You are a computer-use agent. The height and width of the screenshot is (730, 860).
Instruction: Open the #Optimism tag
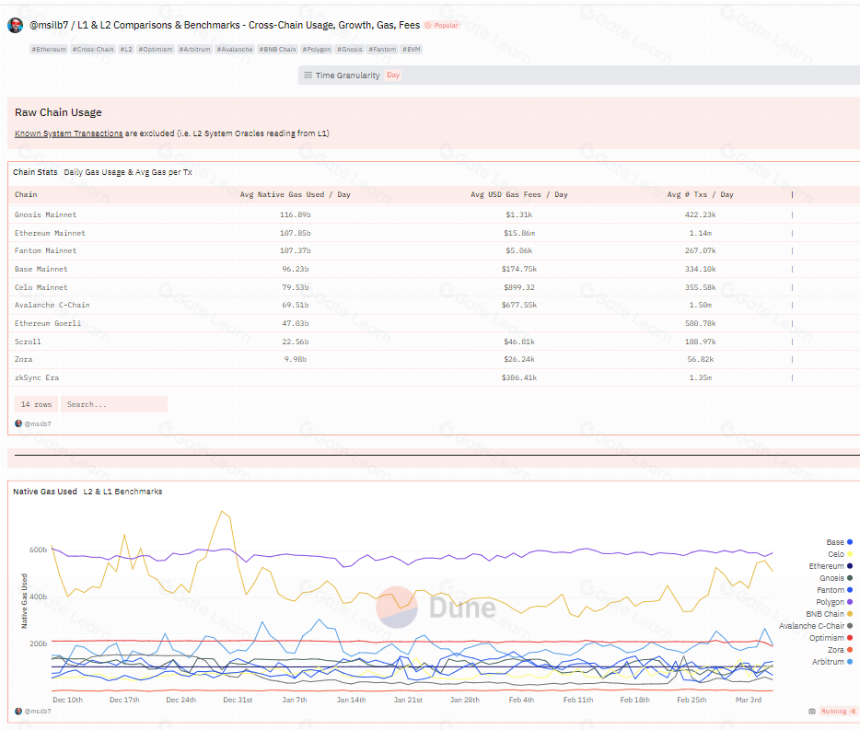(x=155, y=49)
